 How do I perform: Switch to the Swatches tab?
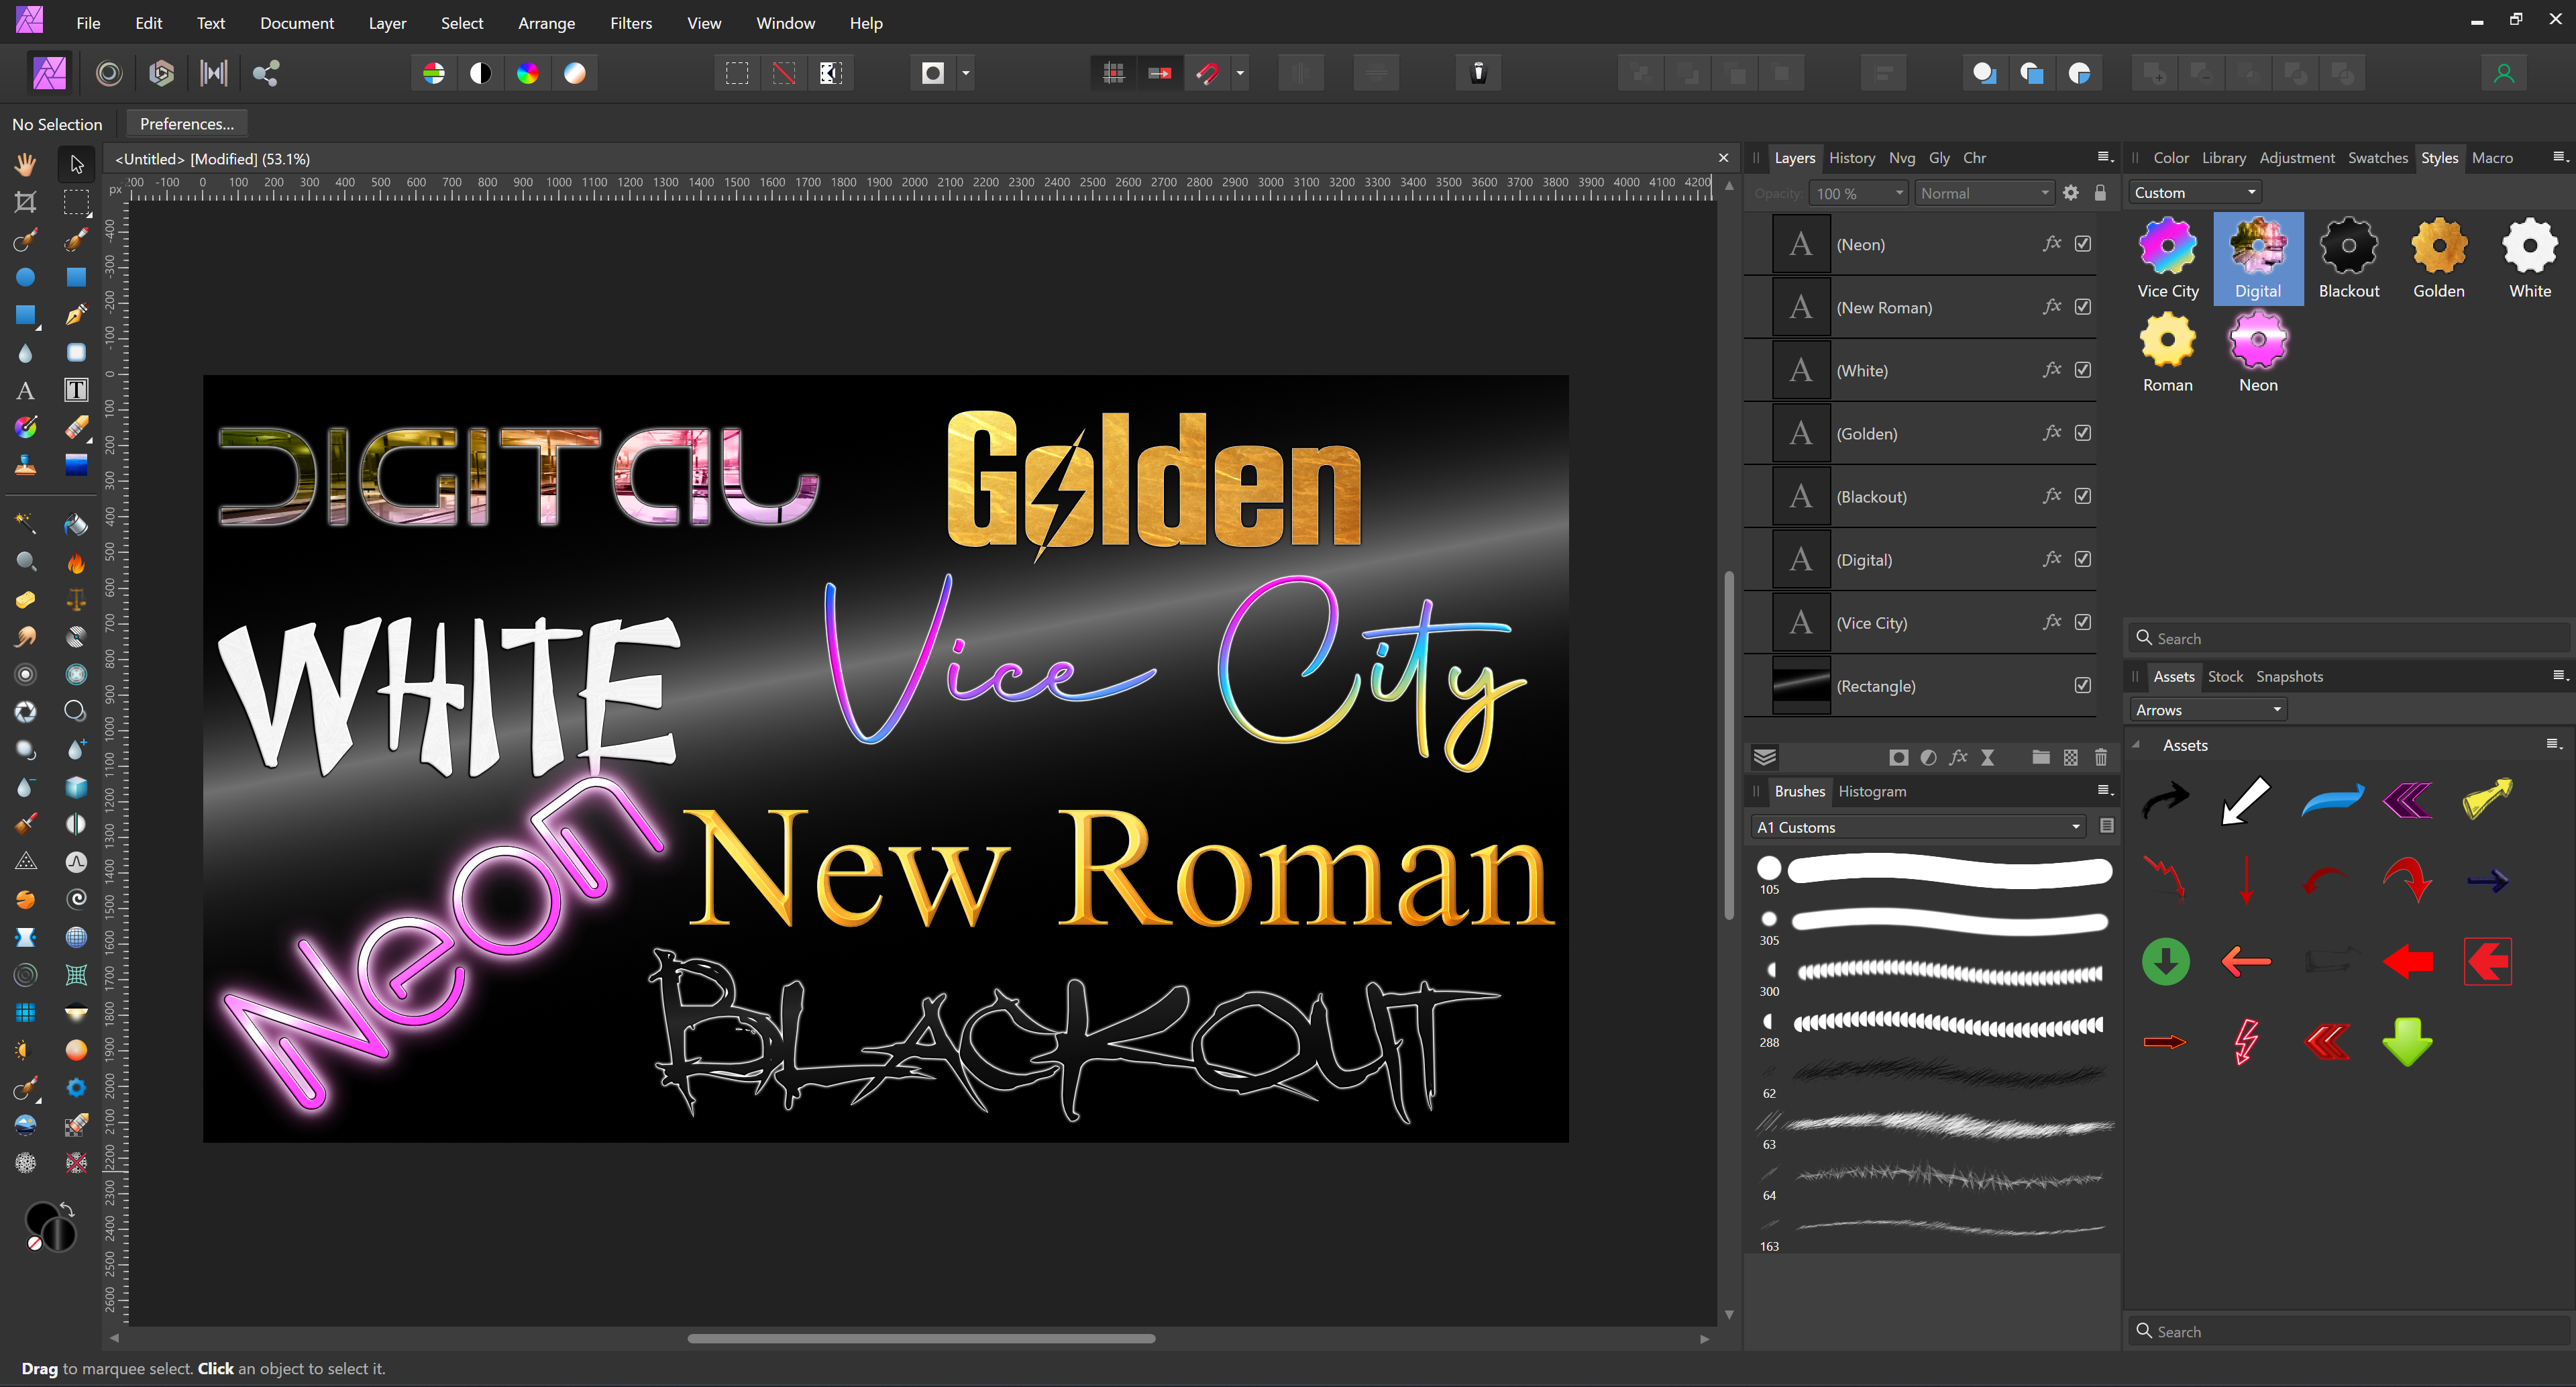coord(2377,158)
